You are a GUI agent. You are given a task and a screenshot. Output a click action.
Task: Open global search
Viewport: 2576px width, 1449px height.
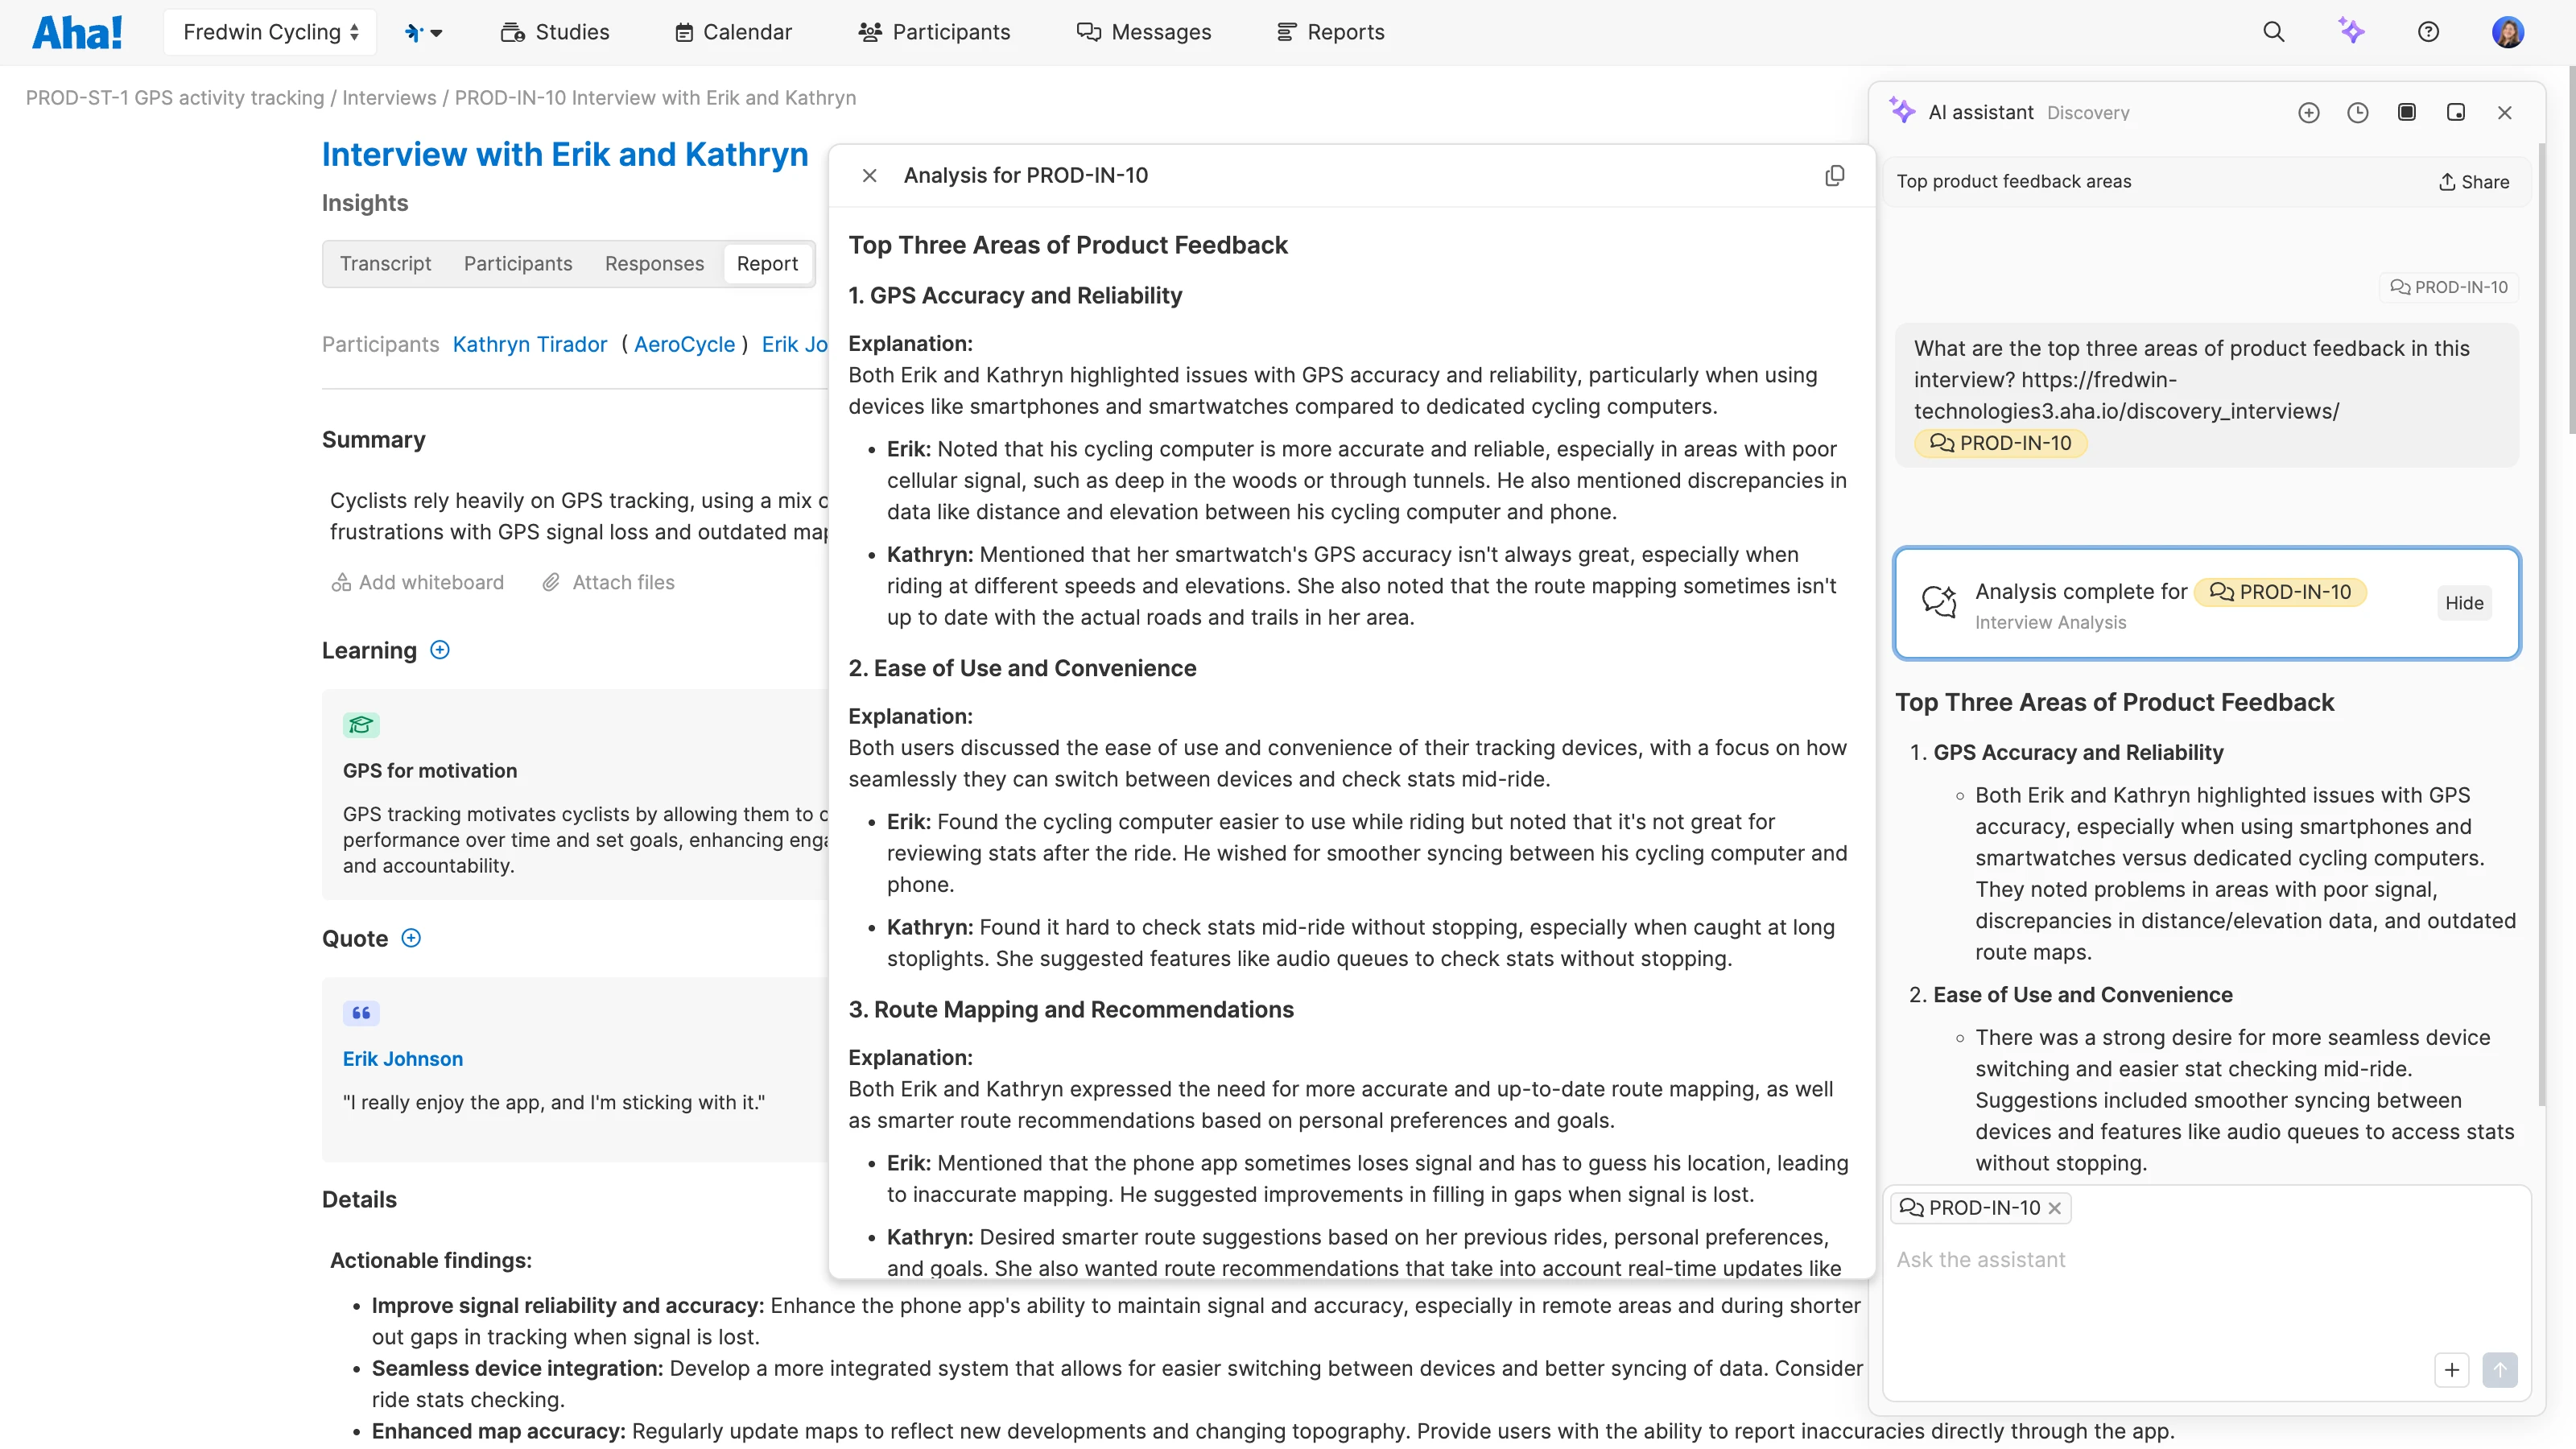[x=2273, y=31]
